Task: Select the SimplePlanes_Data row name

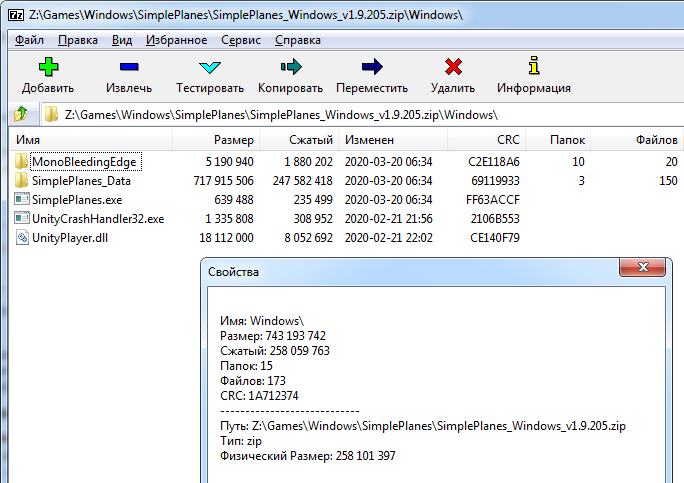Action: point(81,181)
